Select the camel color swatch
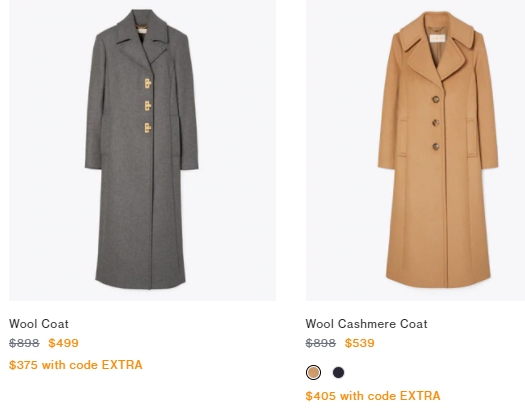 [313, 373]
